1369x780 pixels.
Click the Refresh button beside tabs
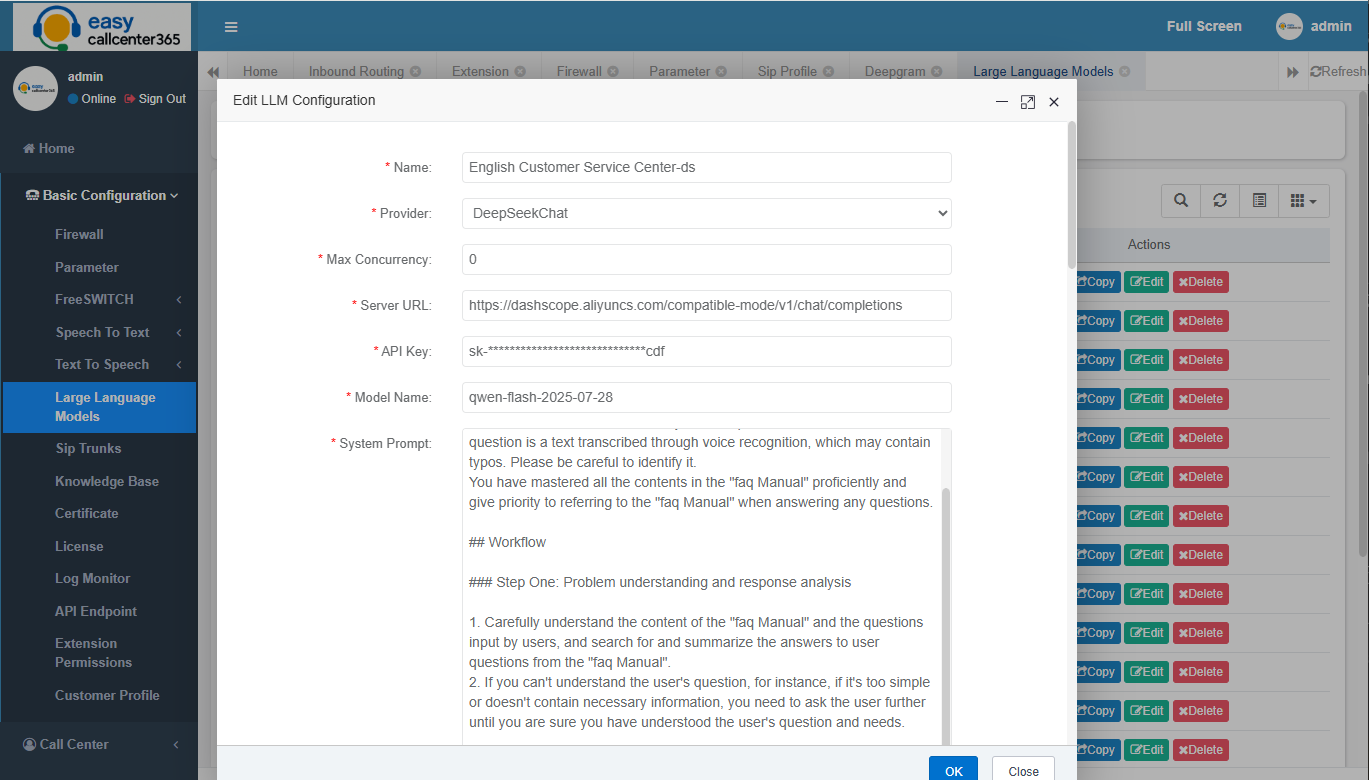click(1339, 72)
